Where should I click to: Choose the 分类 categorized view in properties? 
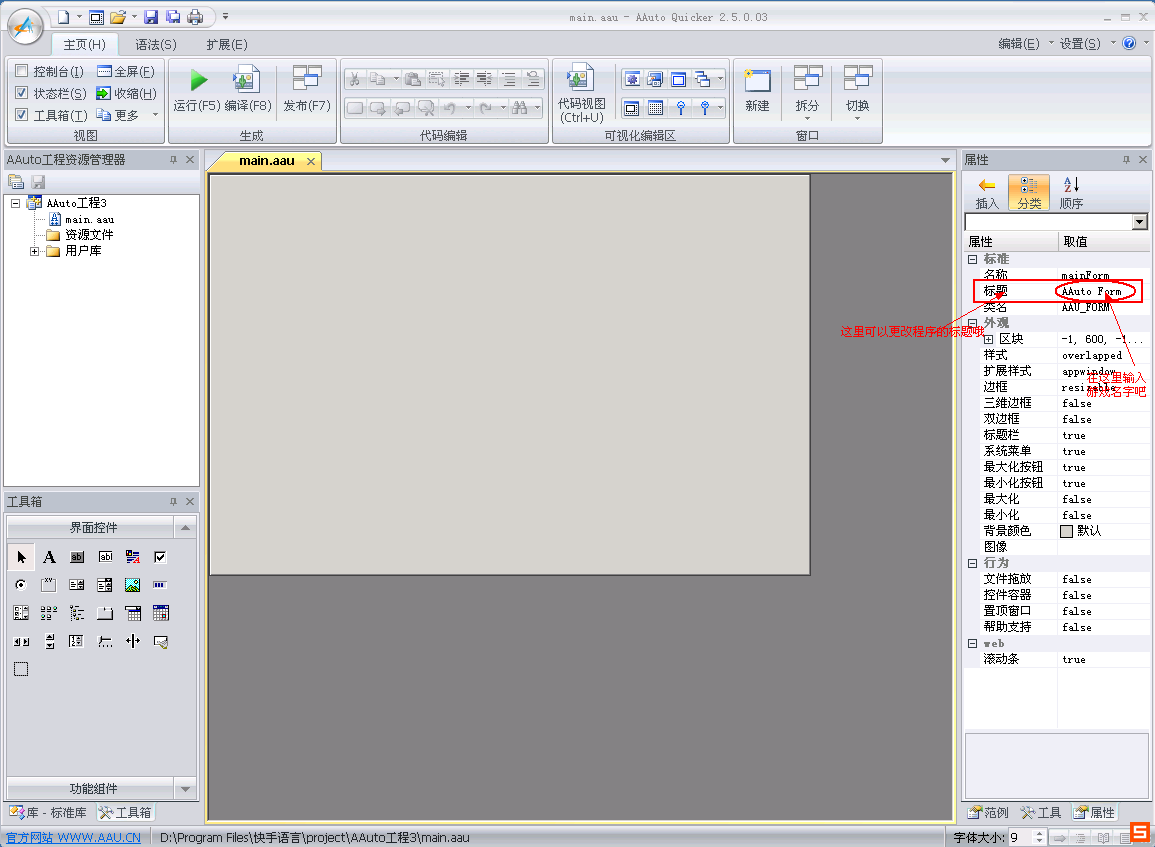coord(1029,192)
